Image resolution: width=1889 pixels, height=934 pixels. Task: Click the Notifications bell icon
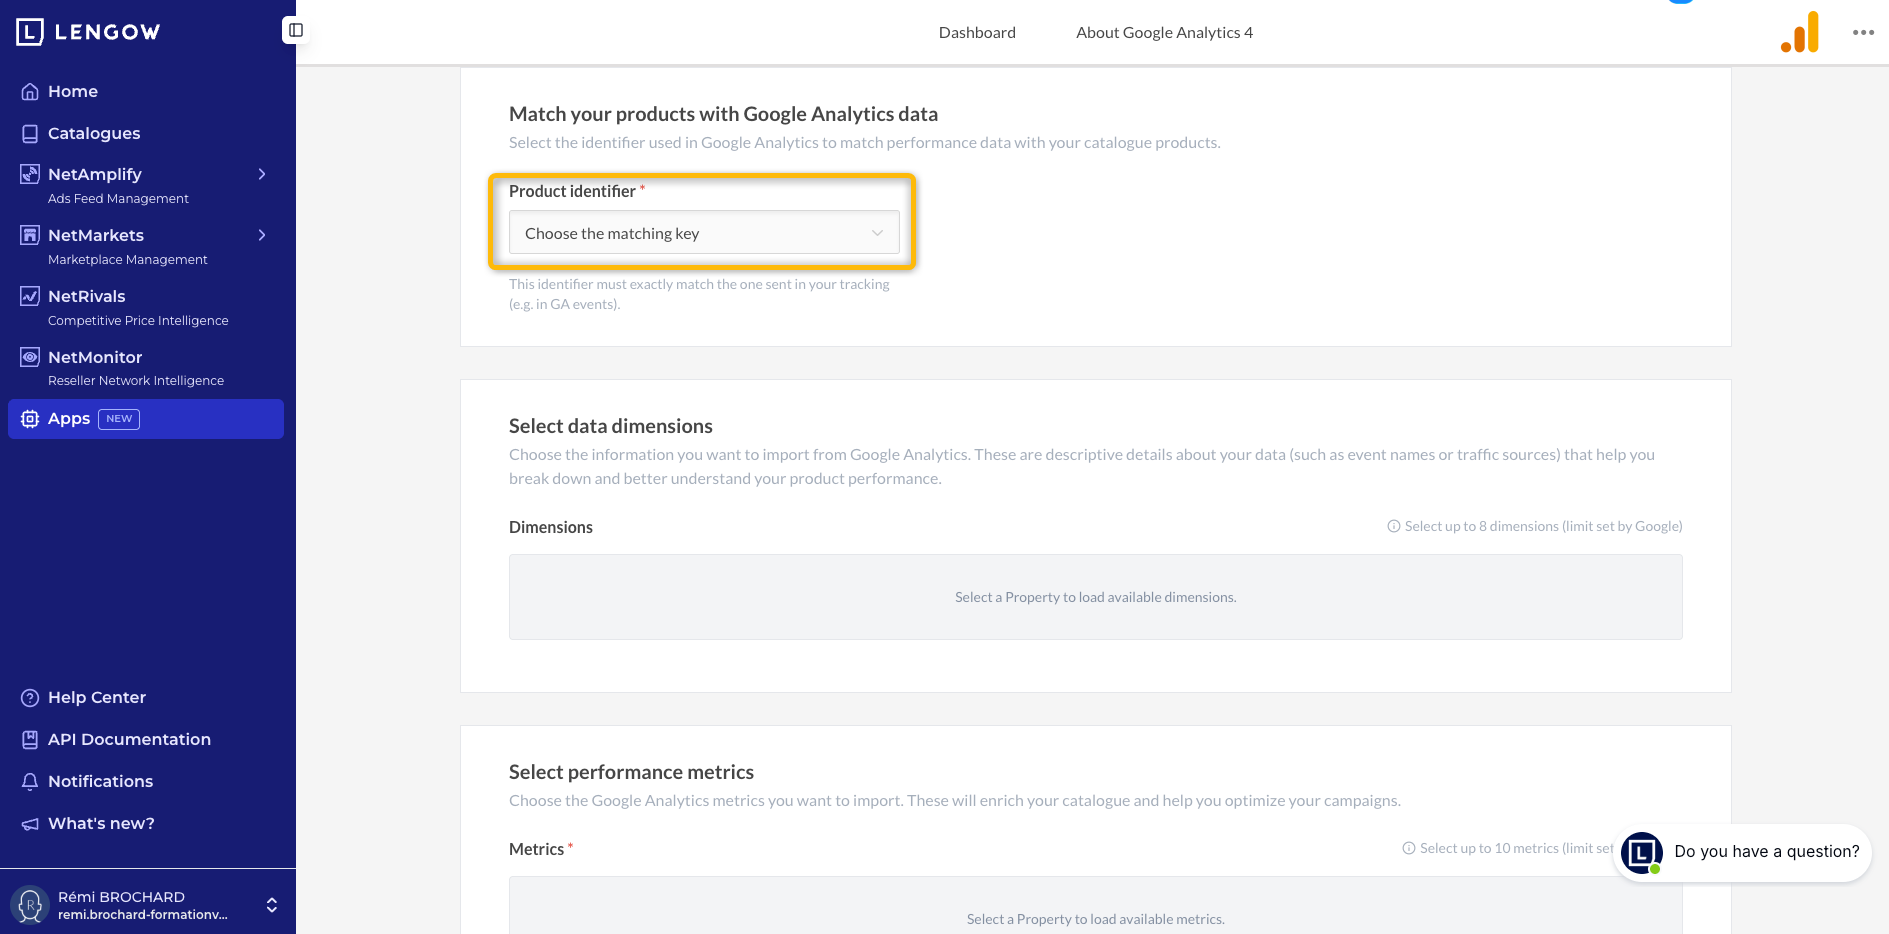point(30,782)
